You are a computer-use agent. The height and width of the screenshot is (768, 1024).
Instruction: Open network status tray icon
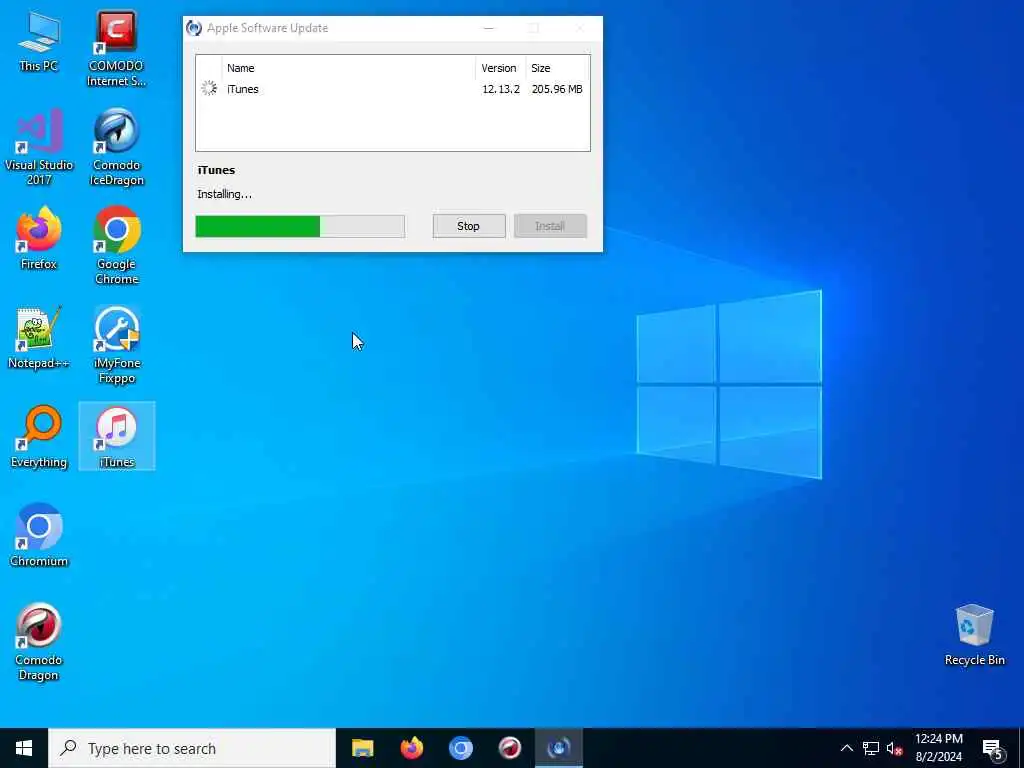[x=871, y=748]
